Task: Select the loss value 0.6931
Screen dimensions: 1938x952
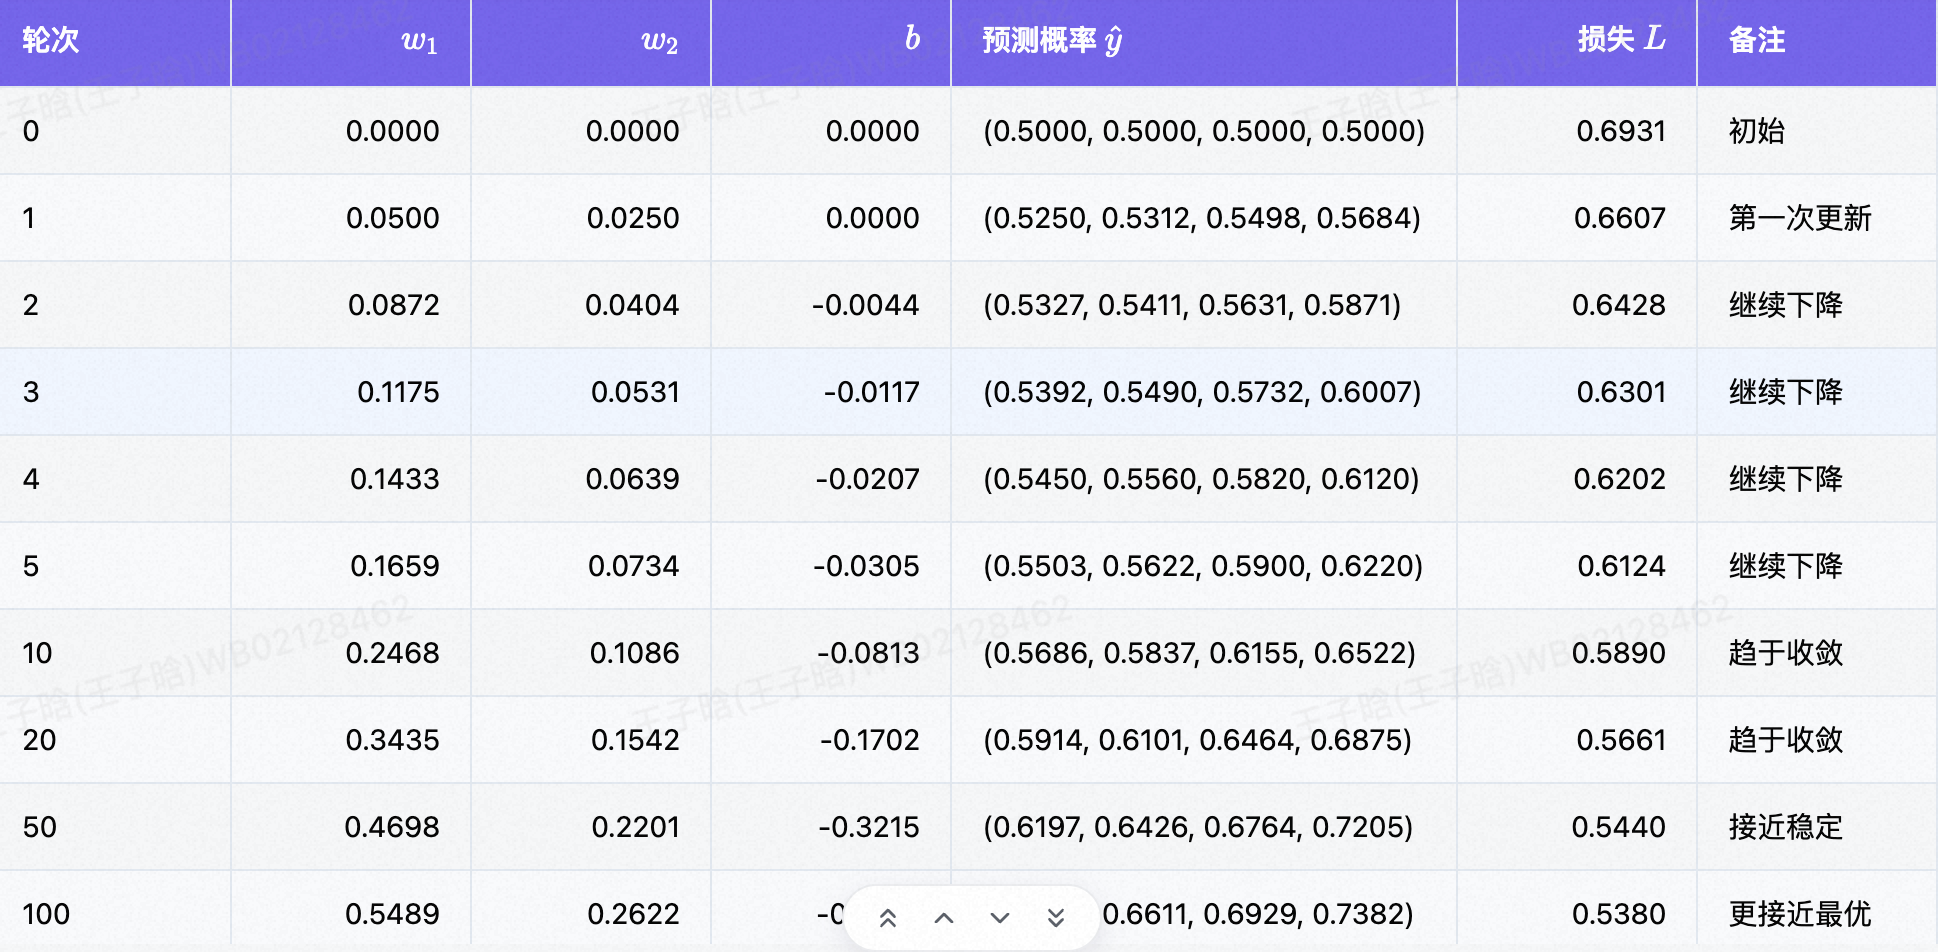Action: click(1621, 131)
